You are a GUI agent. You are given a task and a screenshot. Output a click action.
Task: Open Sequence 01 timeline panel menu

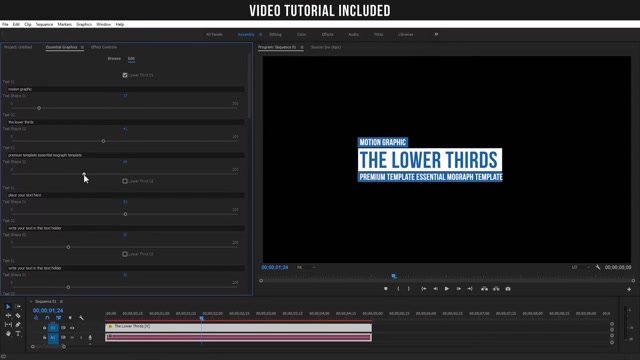coord(61,302)
